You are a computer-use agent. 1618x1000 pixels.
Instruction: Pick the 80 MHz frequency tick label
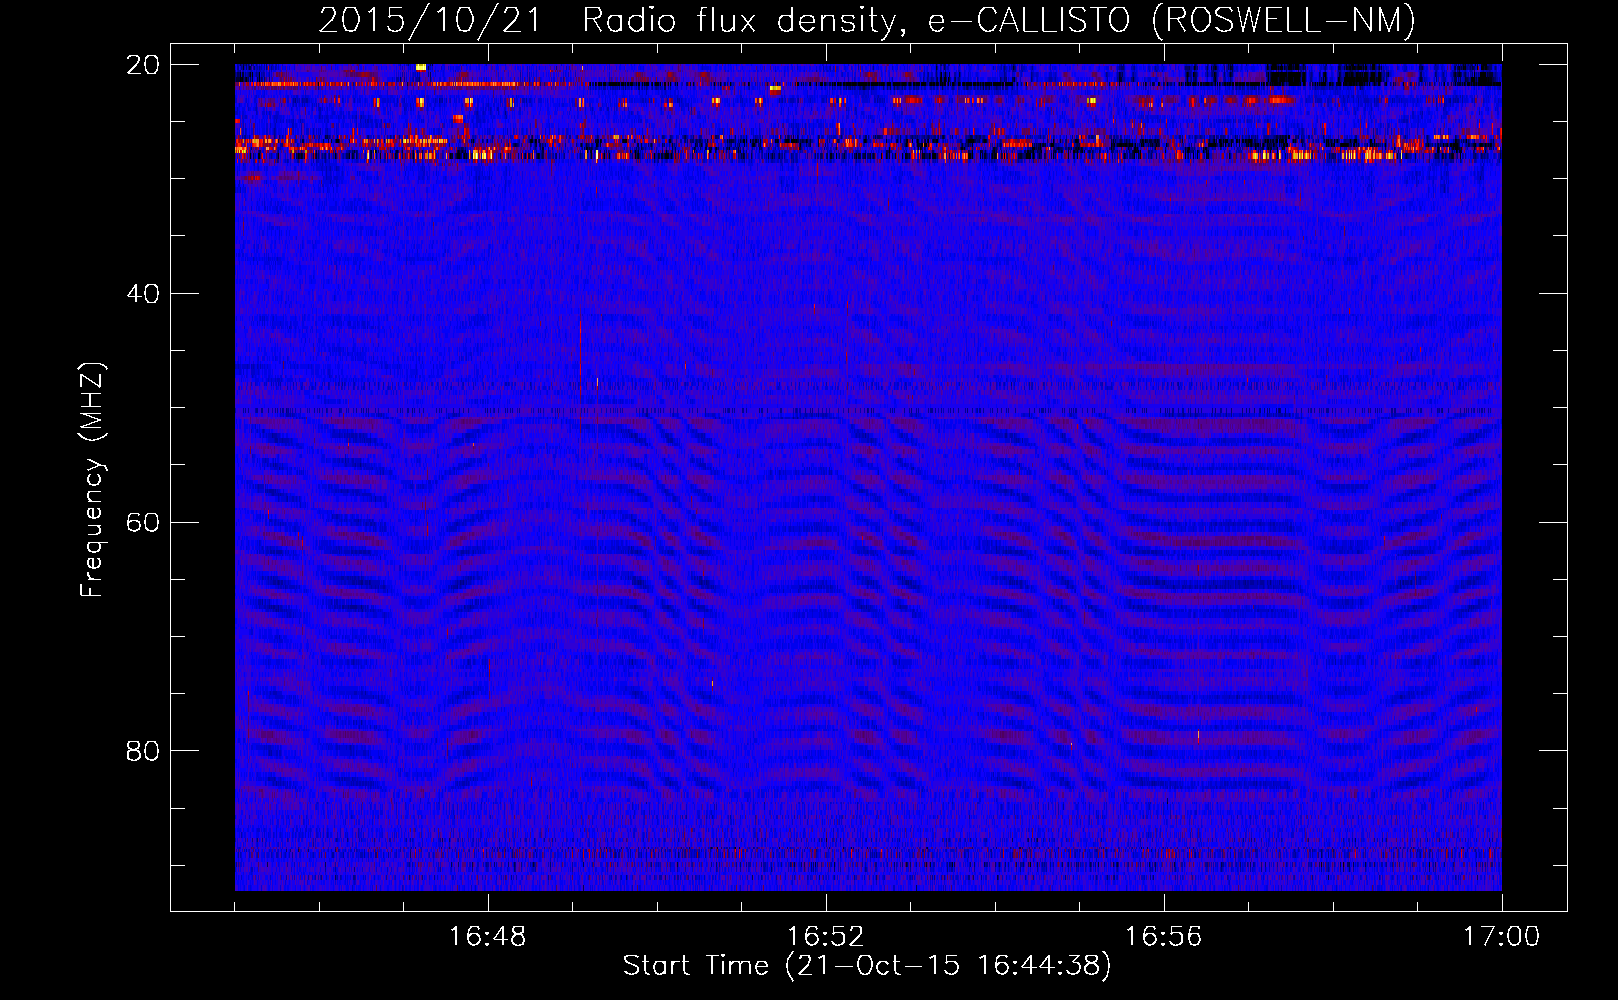[x=143, y=751]
